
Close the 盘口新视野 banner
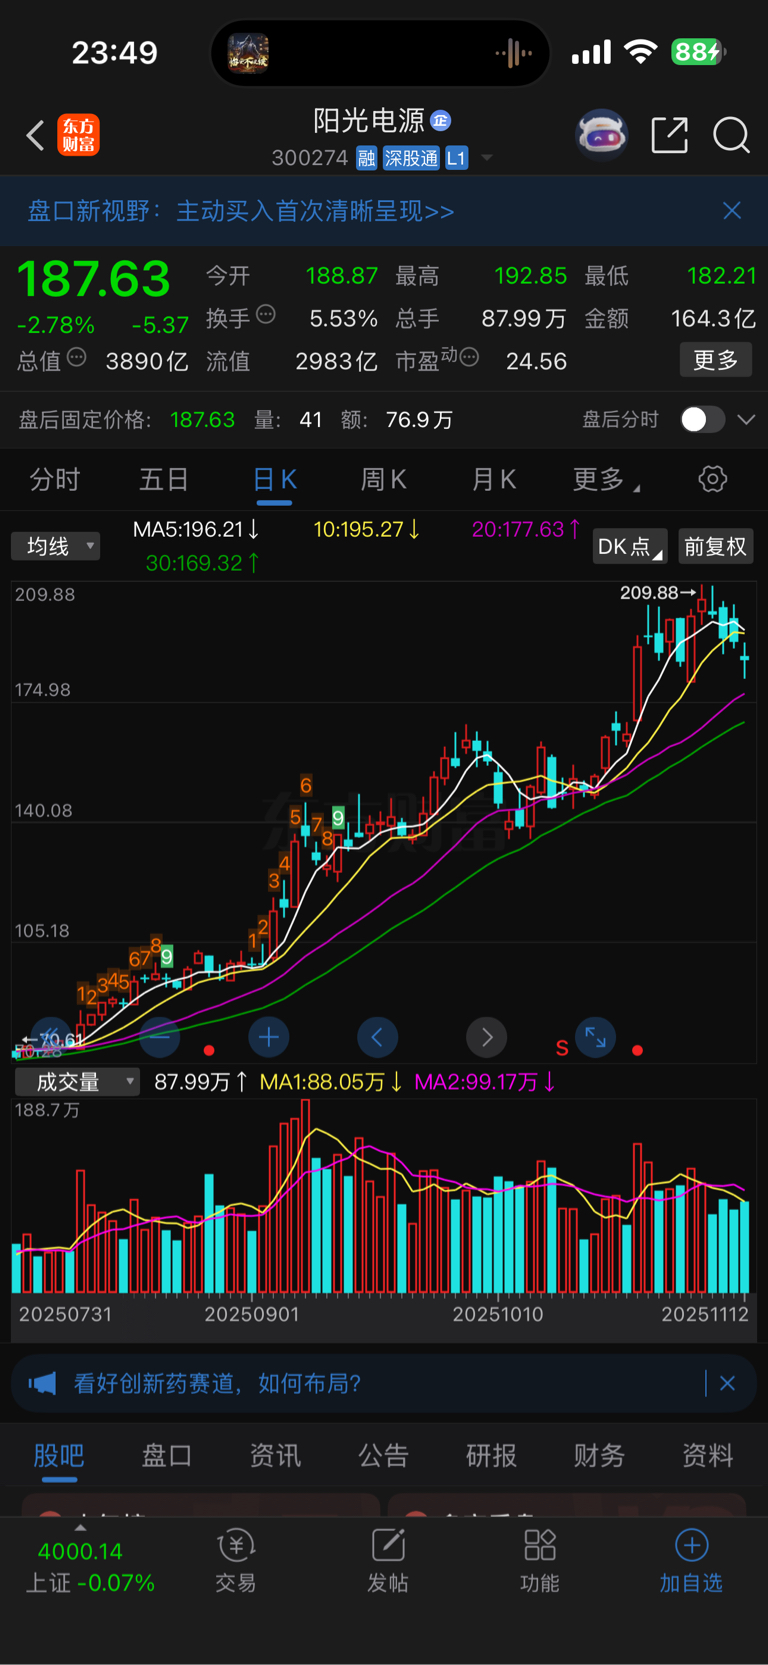pyautogui.click(x=732, y=210)
